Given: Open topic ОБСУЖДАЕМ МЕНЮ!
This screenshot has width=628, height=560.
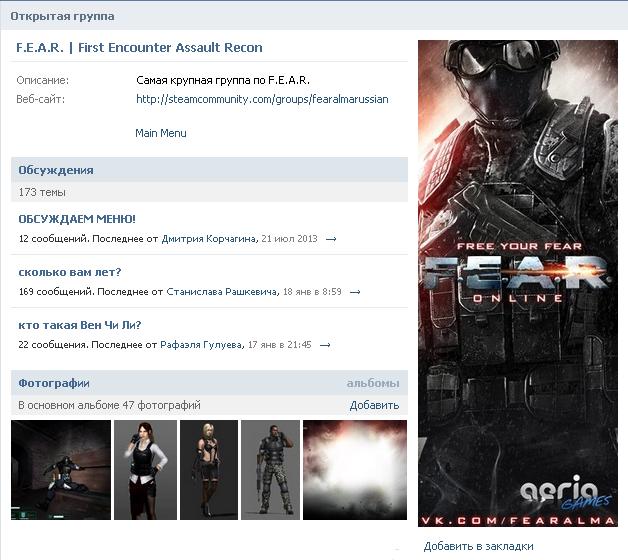Looking at the screenshot, I should tap(77, 219).
